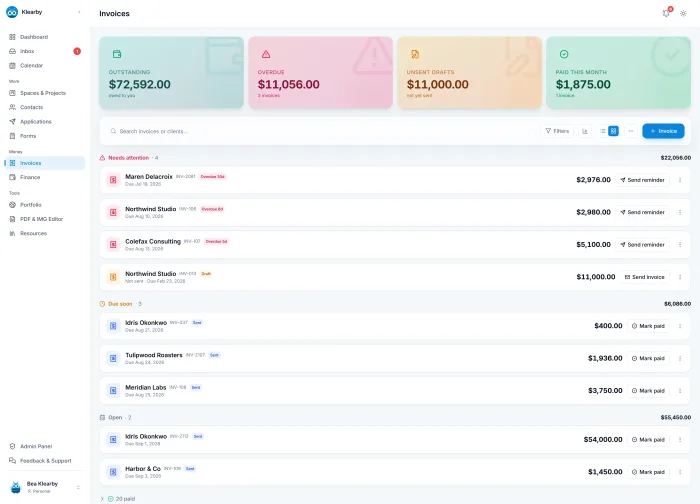
Task: Toggle the light/dark theme sun icon
Action: [683, 13]
